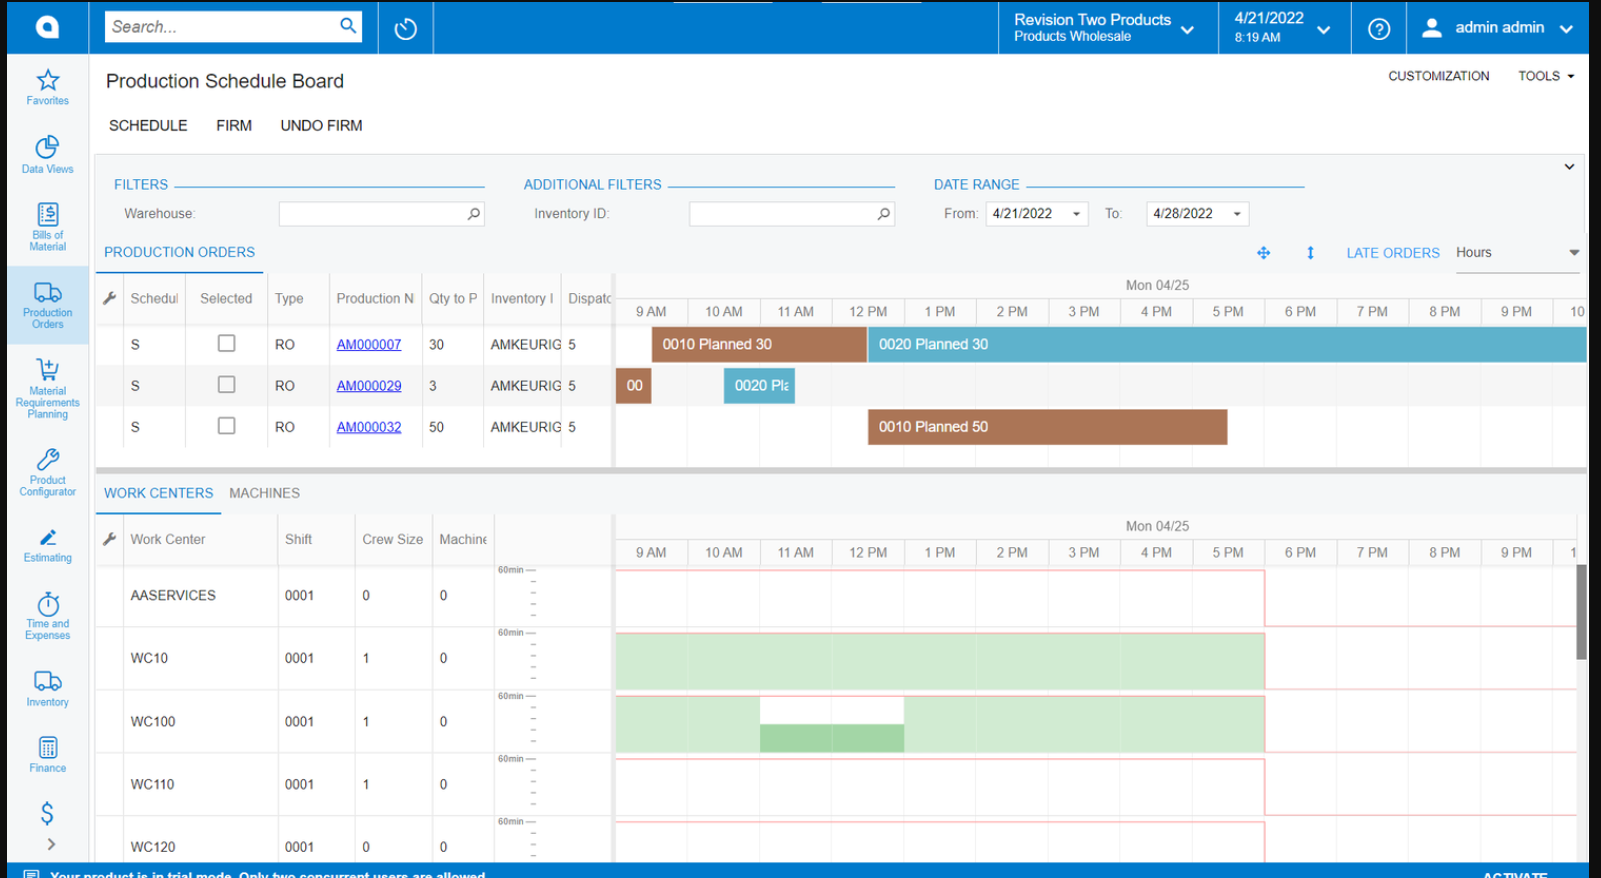The height and width of the screenshot is (878, 1601).
Task: Open Estimating module icon
Action: pos(47,546)
